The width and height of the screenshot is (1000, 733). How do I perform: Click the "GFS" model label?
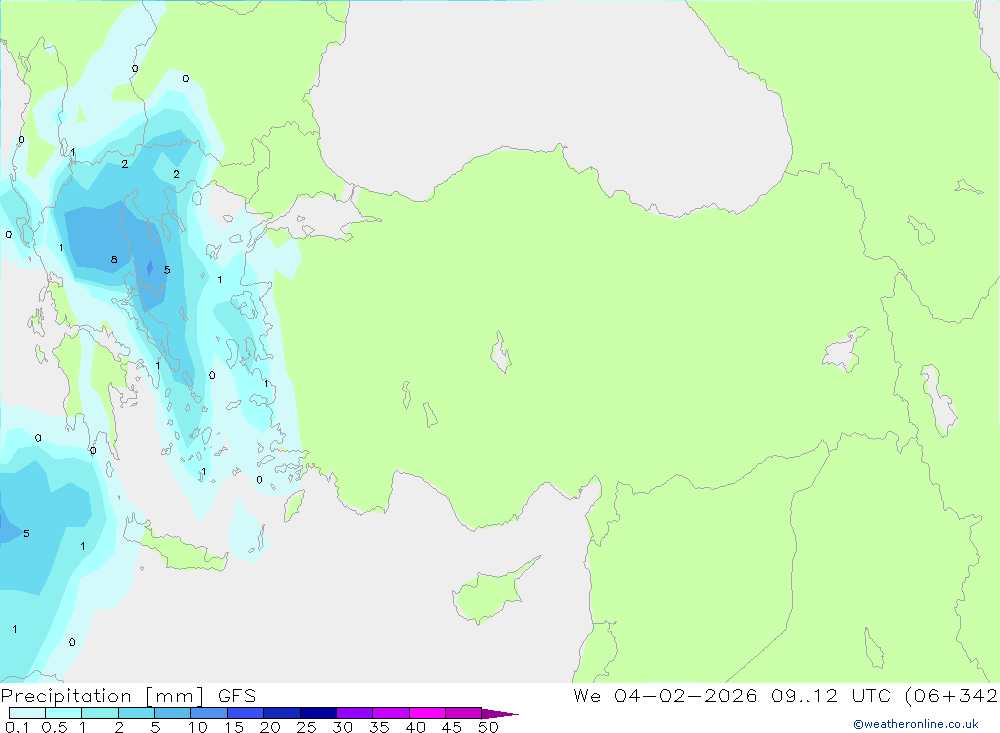237,695
